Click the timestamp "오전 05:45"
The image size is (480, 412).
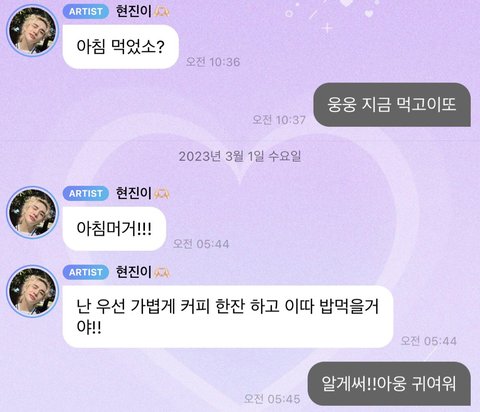[x=272, y=399]
